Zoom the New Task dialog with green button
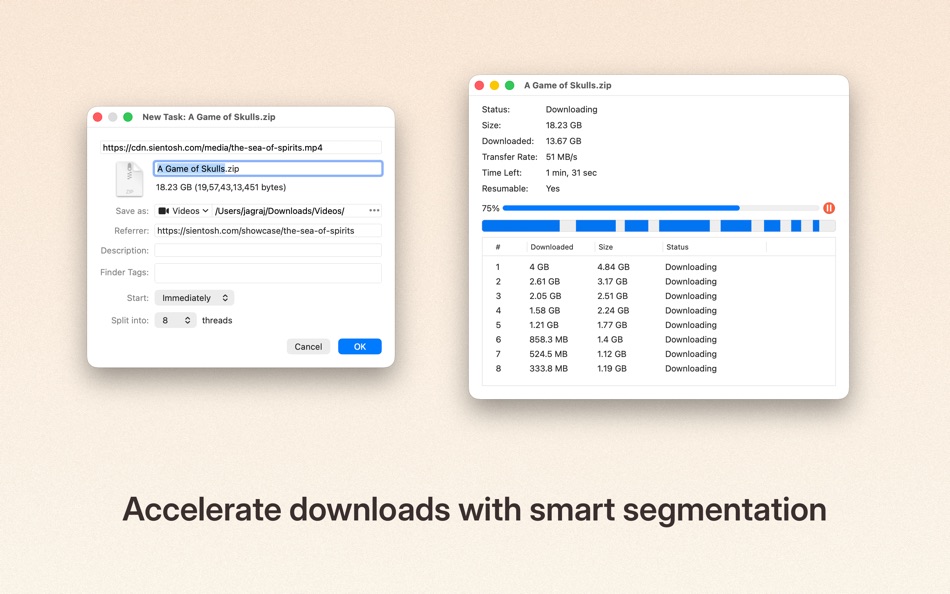 tap(128, 117)
